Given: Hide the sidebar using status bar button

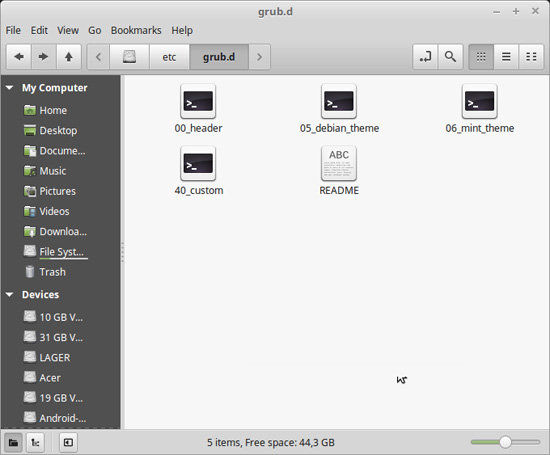Looking at the screenshot, I should [x=68, y=443].
